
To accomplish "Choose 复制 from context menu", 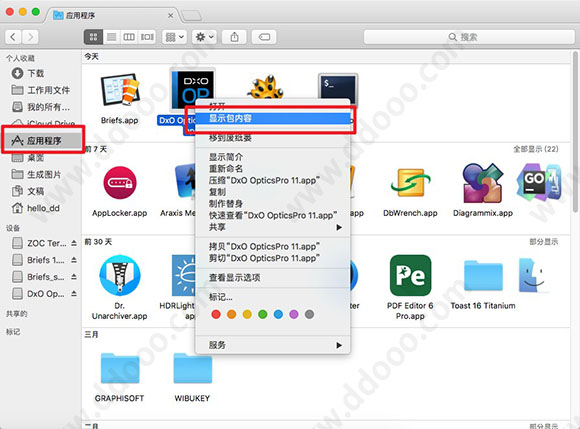I will coord(273,192).
